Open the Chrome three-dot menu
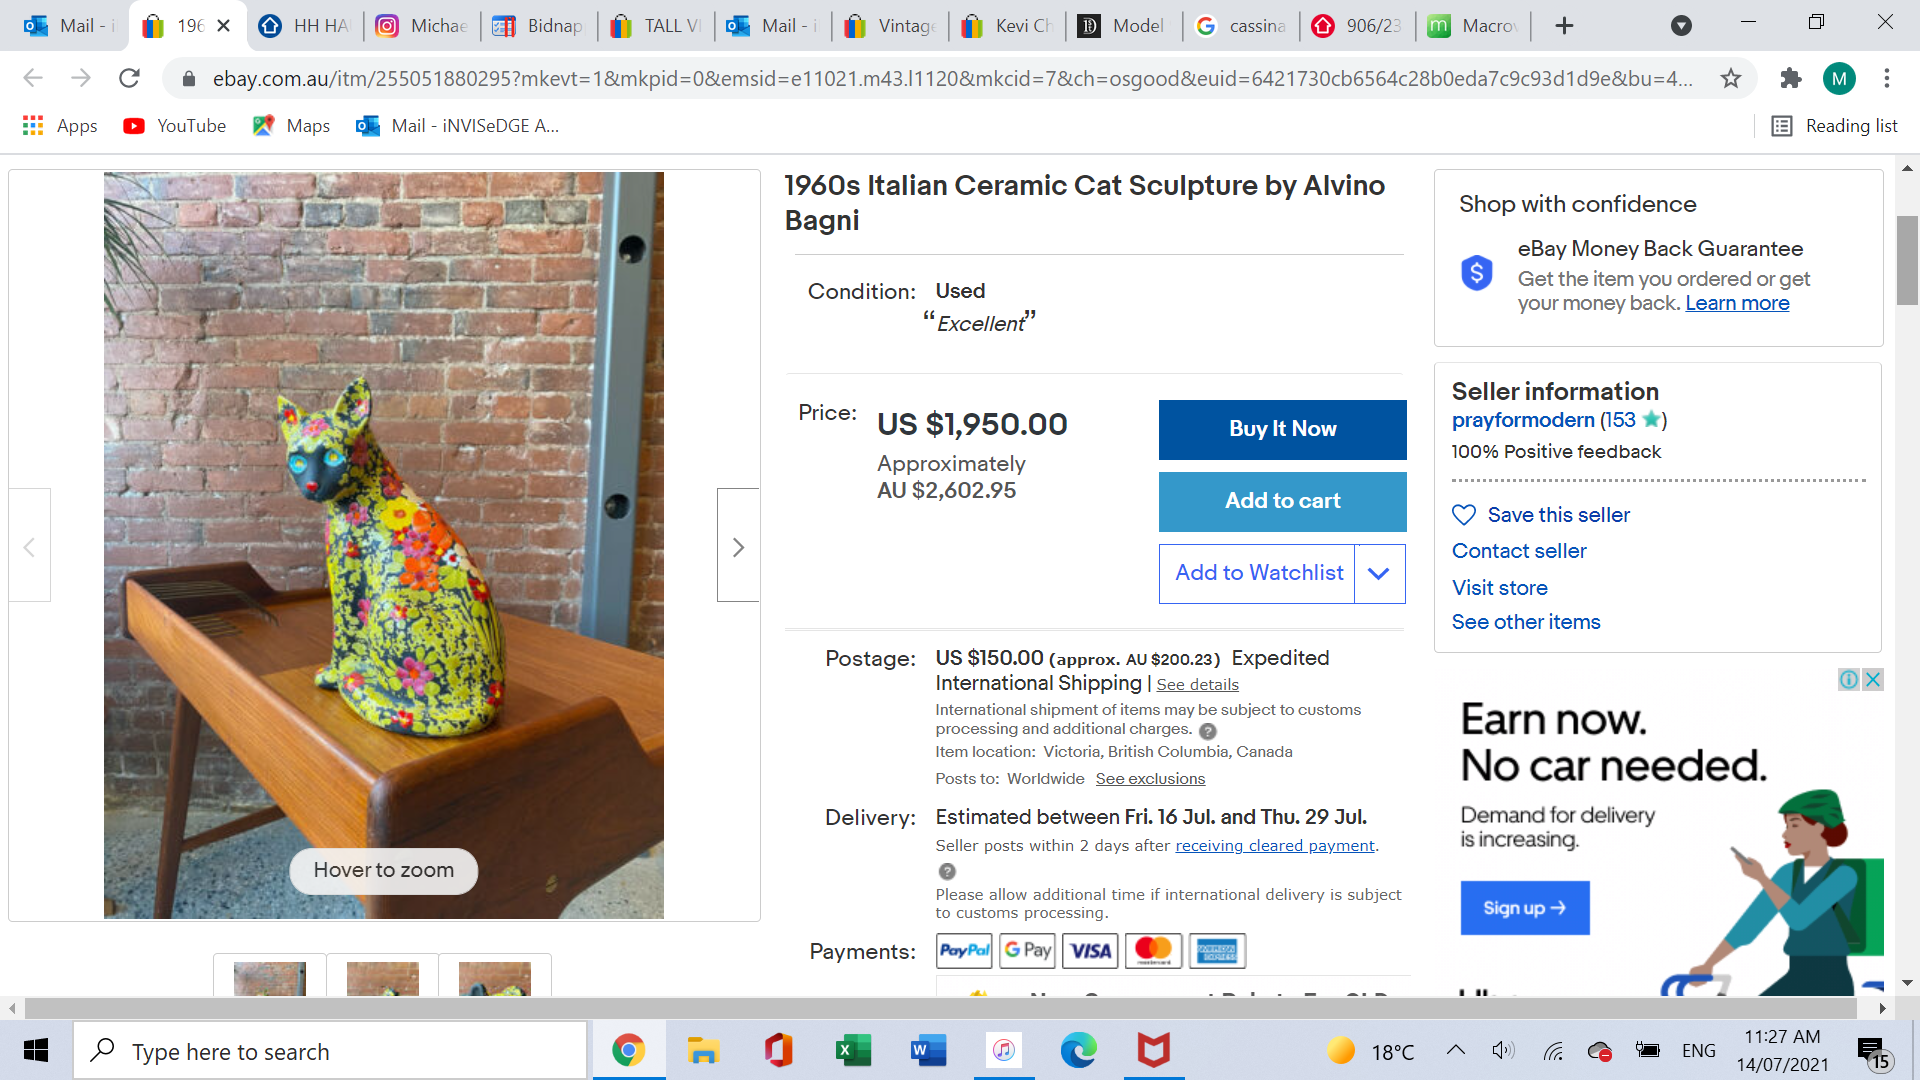The width and height of the screenshot is (1920, 1080). [x=1886, y=78]
